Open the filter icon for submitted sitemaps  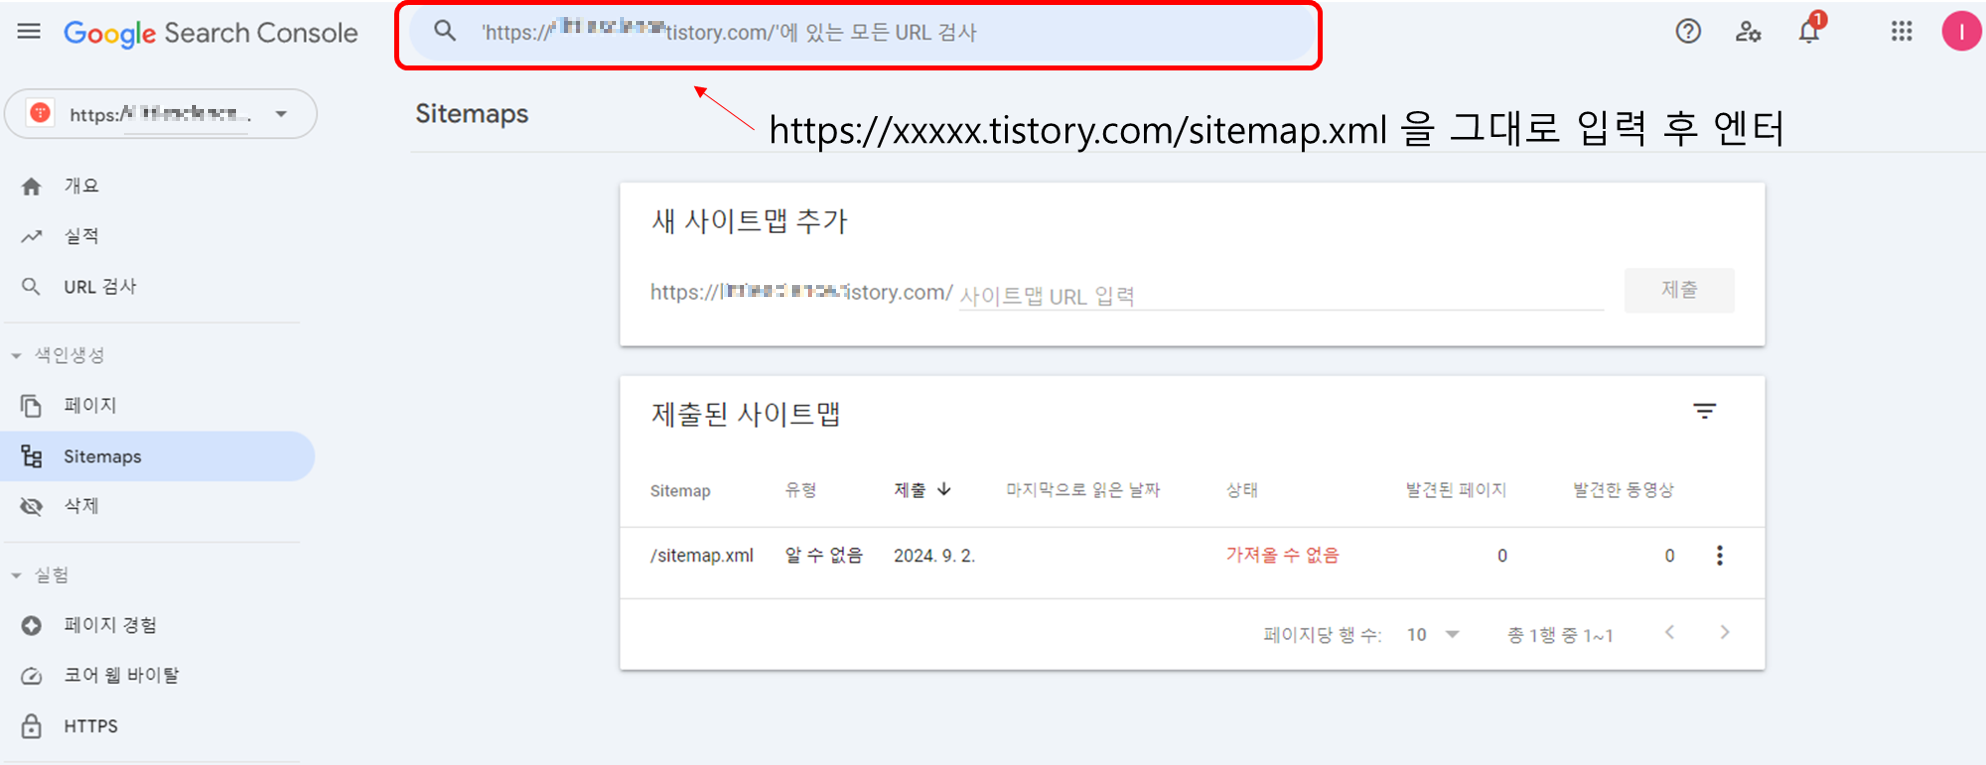tap(1705, 411)
